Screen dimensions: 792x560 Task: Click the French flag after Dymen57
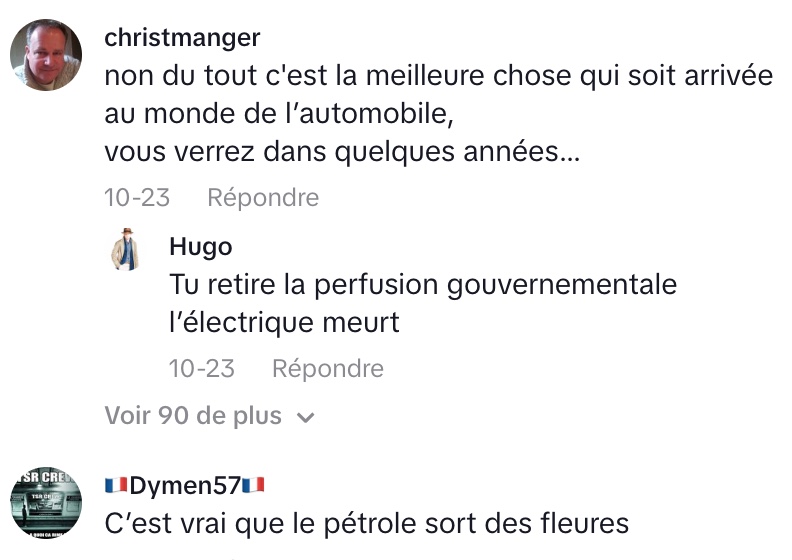(252, 486)
